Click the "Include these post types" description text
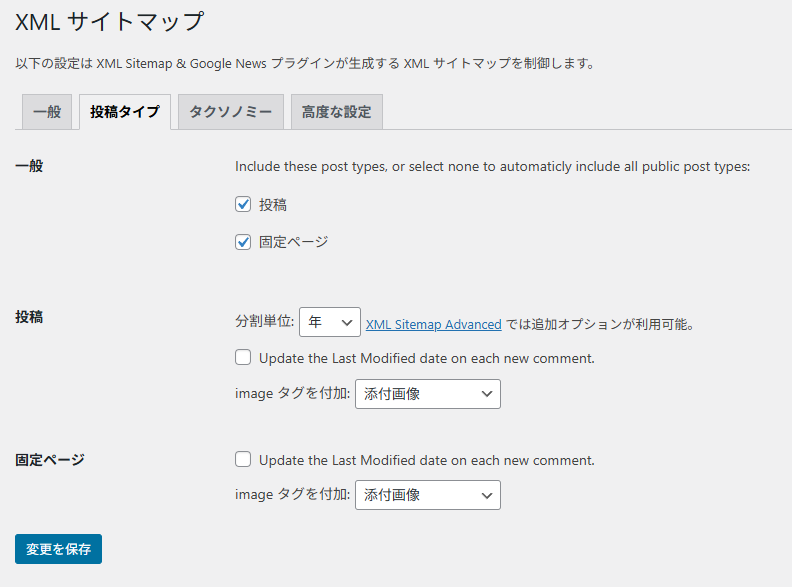This screenshot has width=792, height=587. 492,167
